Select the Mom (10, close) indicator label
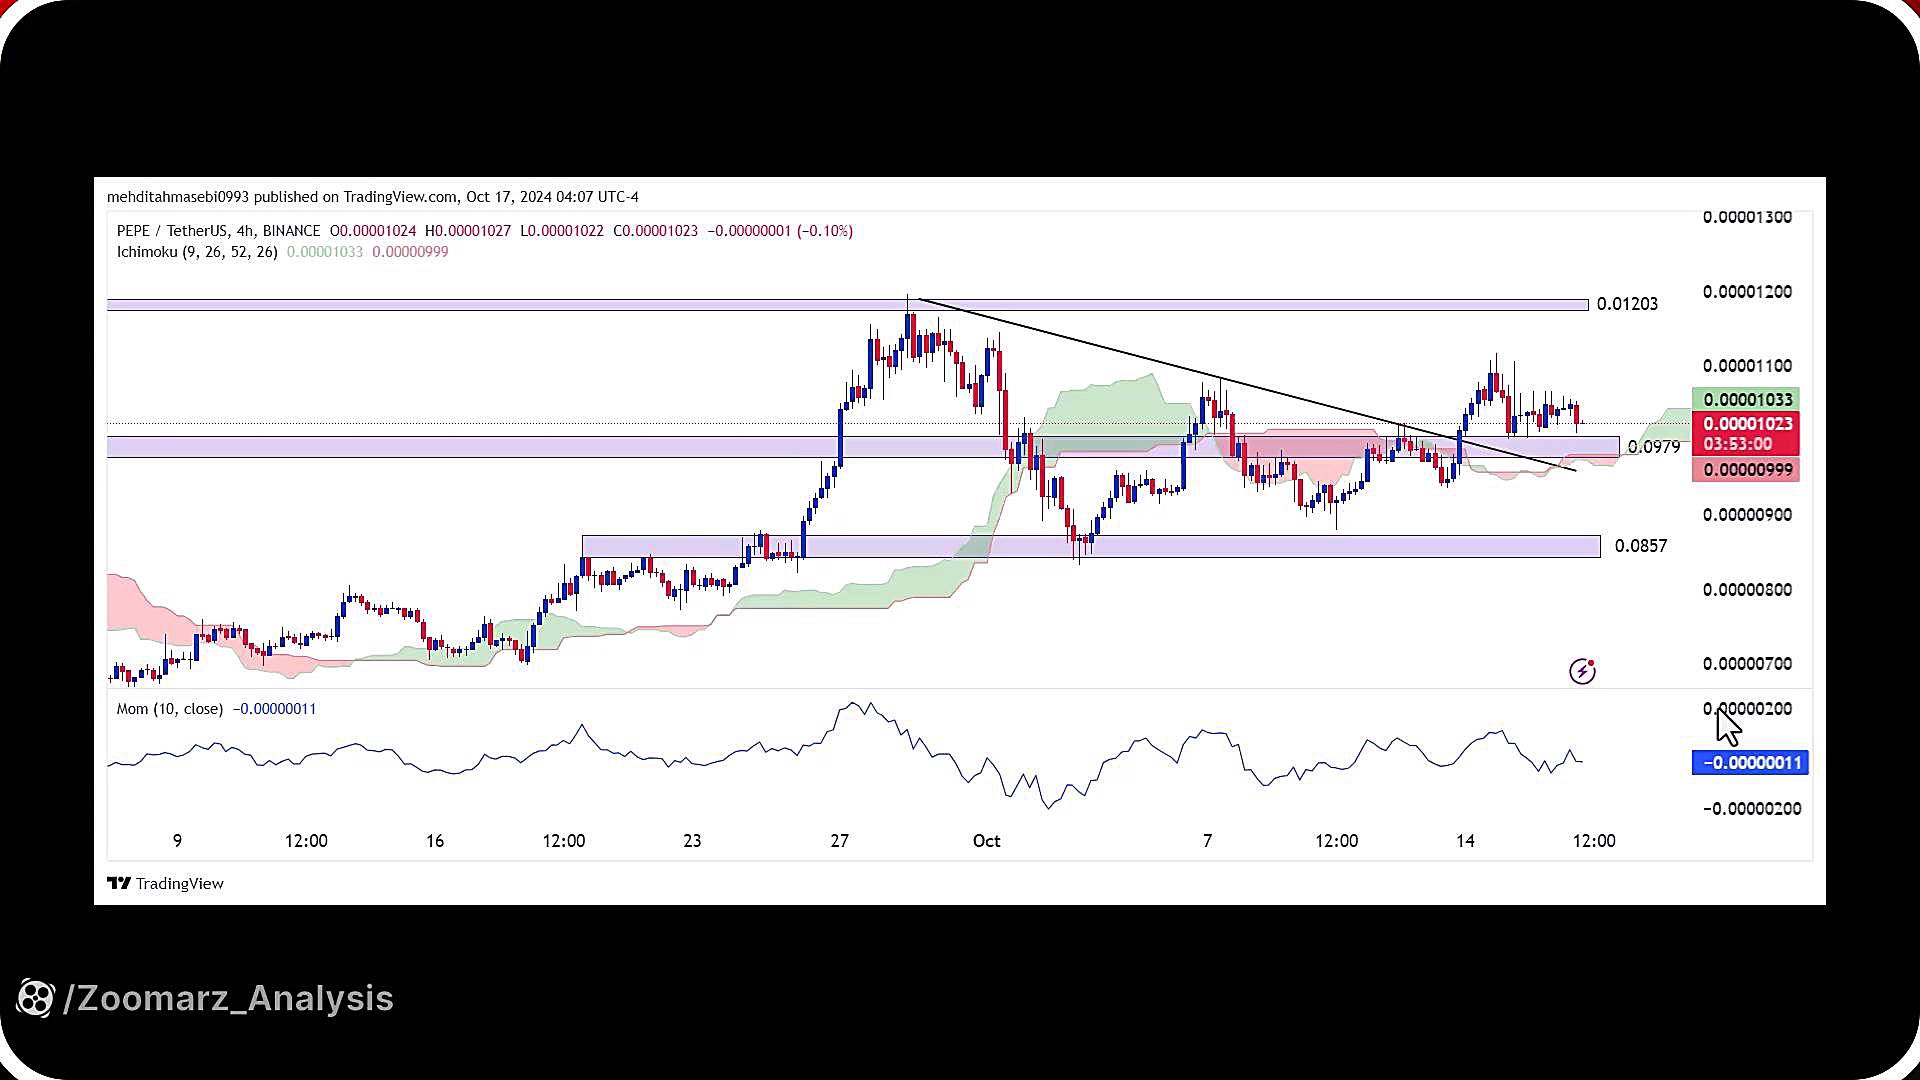This screenshot has height=1080, width=1920. click(x=170, y=709)
